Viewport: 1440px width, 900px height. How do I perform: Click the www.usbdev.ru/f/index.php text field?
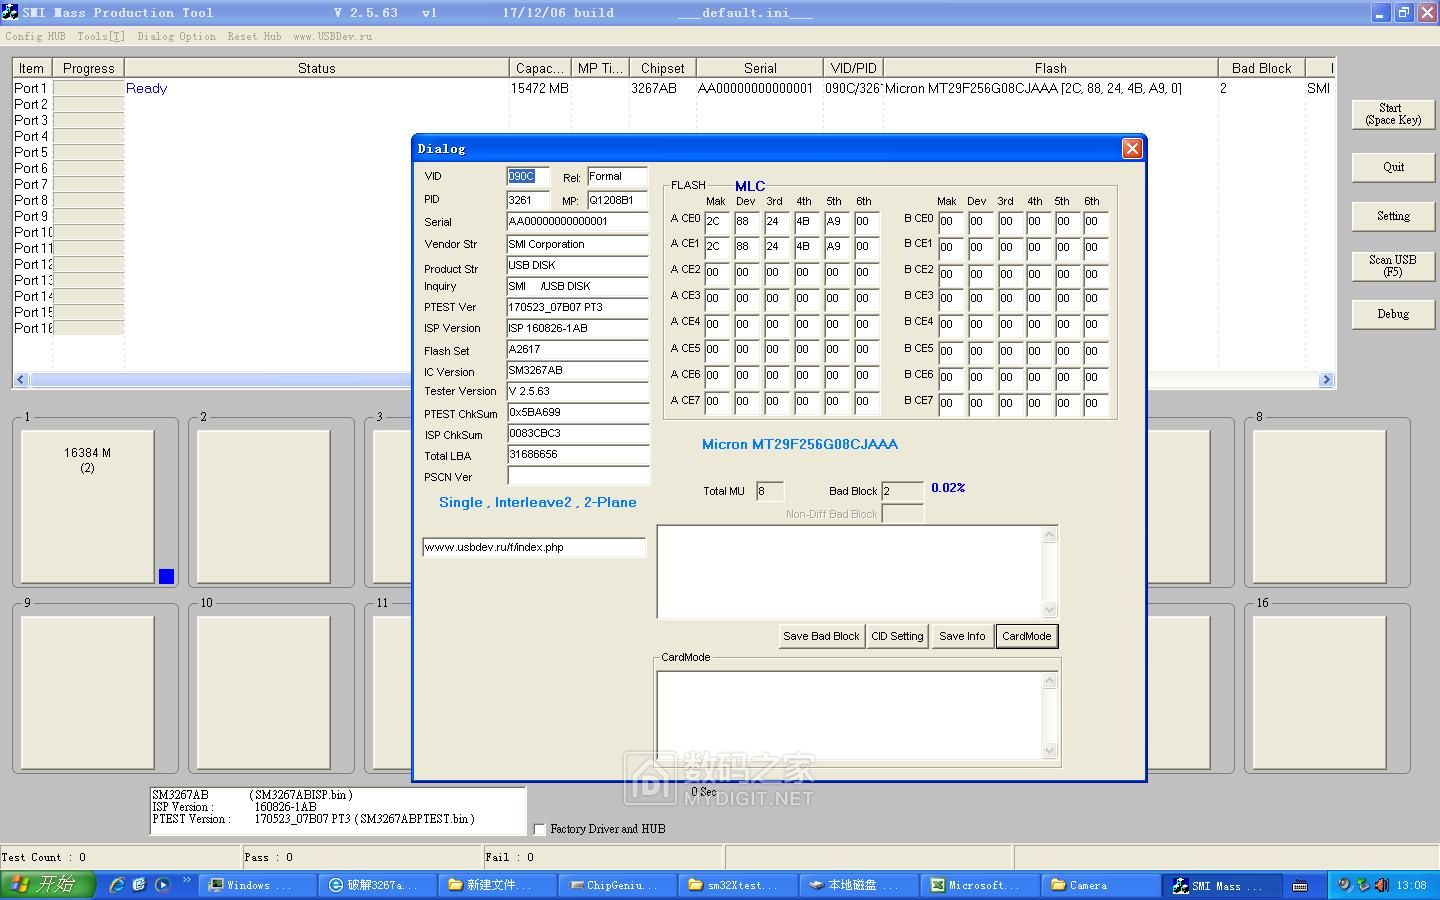point(534,548)
